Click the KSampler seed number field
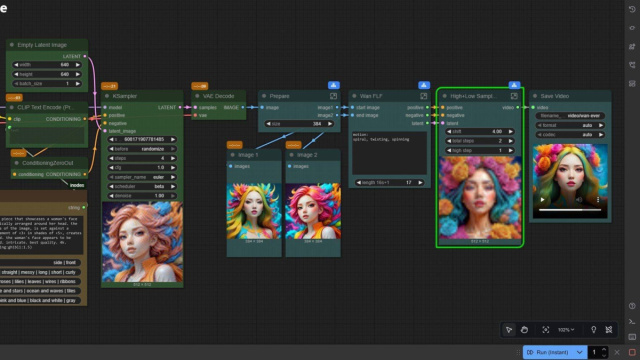Viewport: 640px width, 360px height. (142, 140)
